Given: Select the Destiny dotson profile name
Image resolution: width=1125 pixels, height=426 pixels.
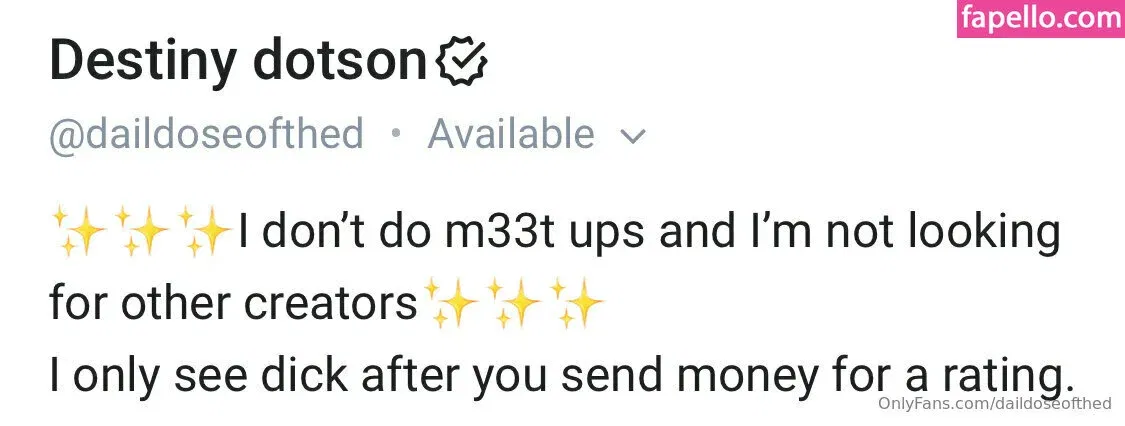Looking at the screenshot, I should 238,62.
